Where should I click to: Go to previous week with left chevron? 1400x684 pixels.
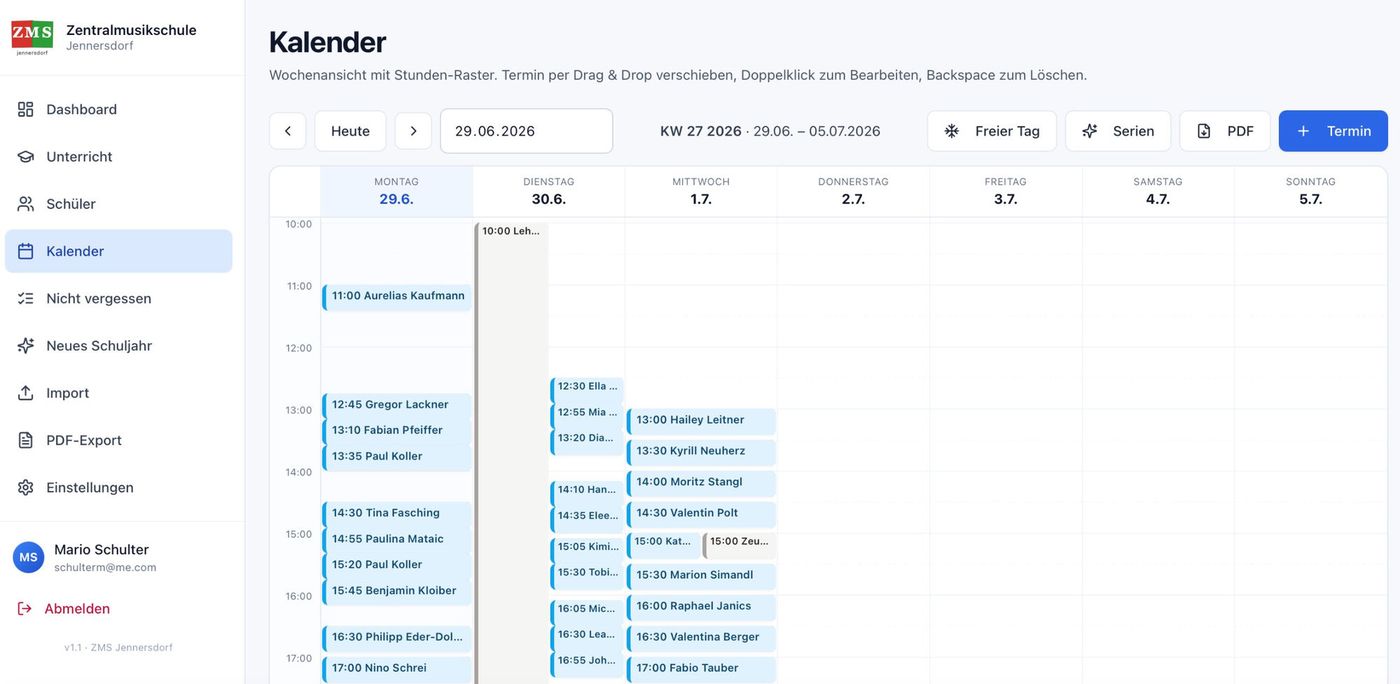point(288,131)
